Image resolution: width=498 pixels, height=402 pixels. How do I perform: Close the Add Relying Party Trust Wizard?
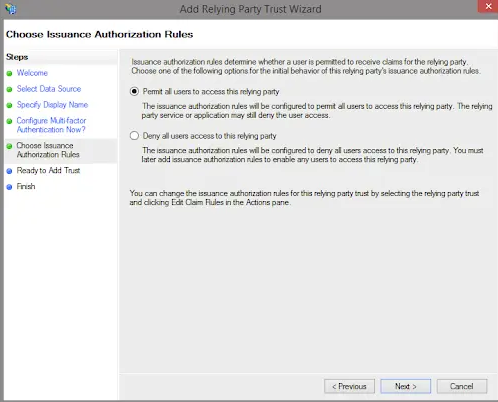[488, 6]
